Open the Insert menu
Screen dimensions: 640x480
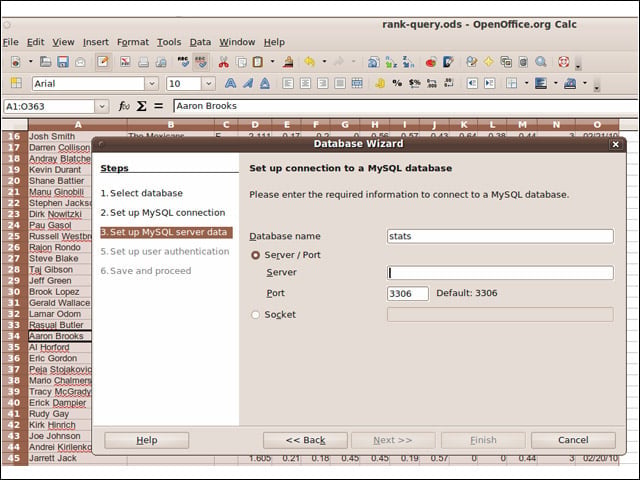(96, 42)
